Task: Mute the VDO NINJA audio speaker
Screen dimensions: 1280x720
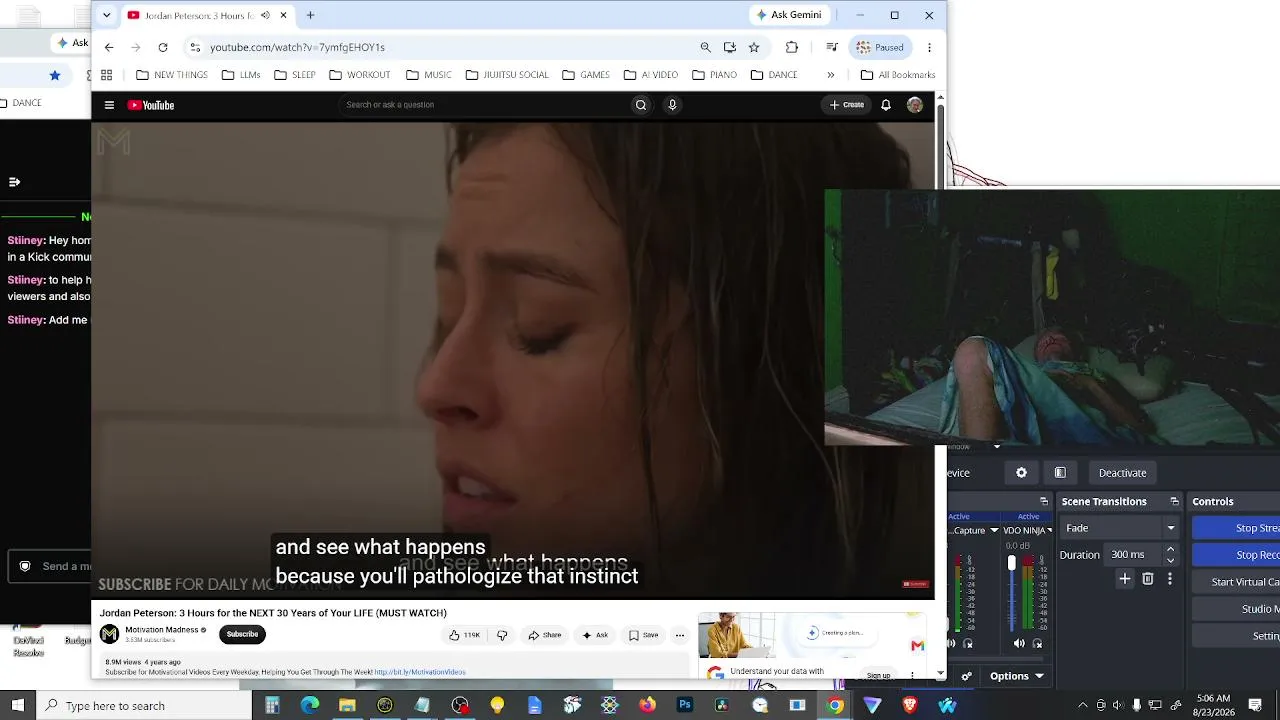Action: [x=1019, y=644]
